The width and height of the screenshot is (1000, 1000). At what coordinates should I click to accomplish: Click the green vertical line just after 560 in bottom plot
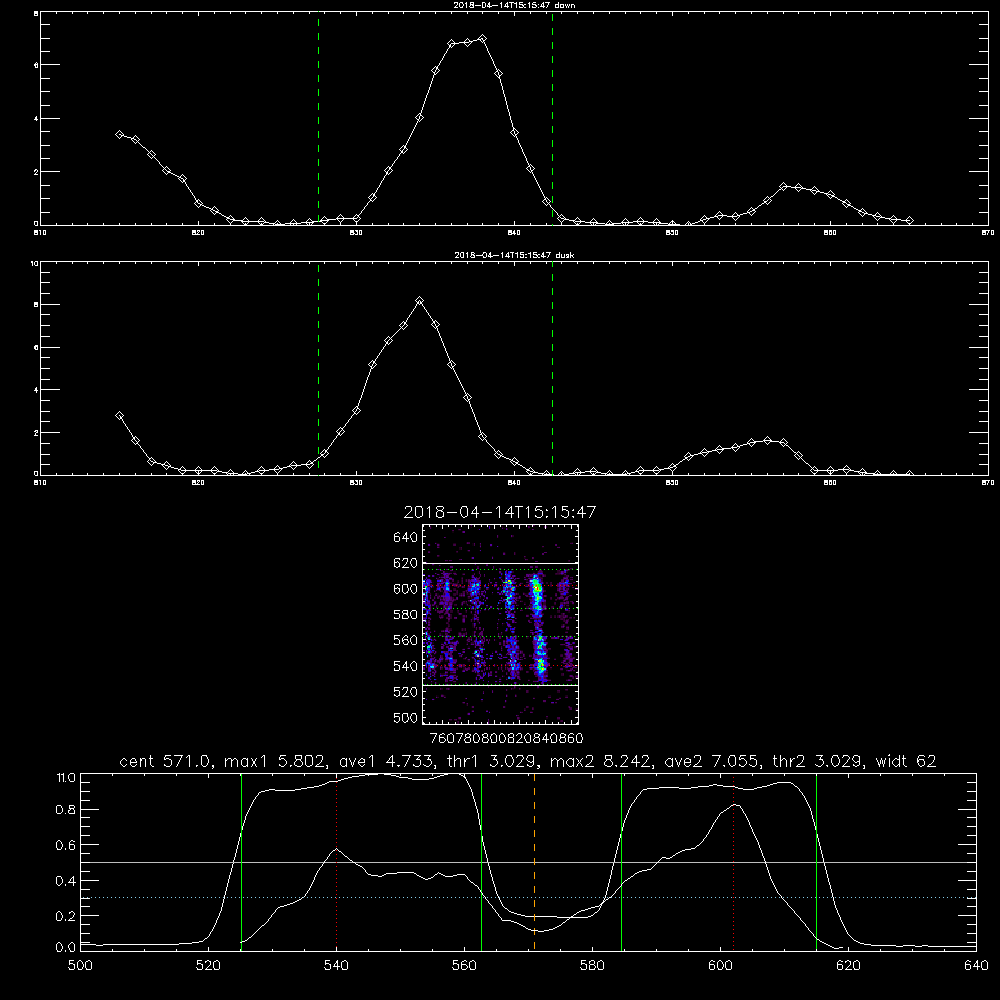pos(482,862)
